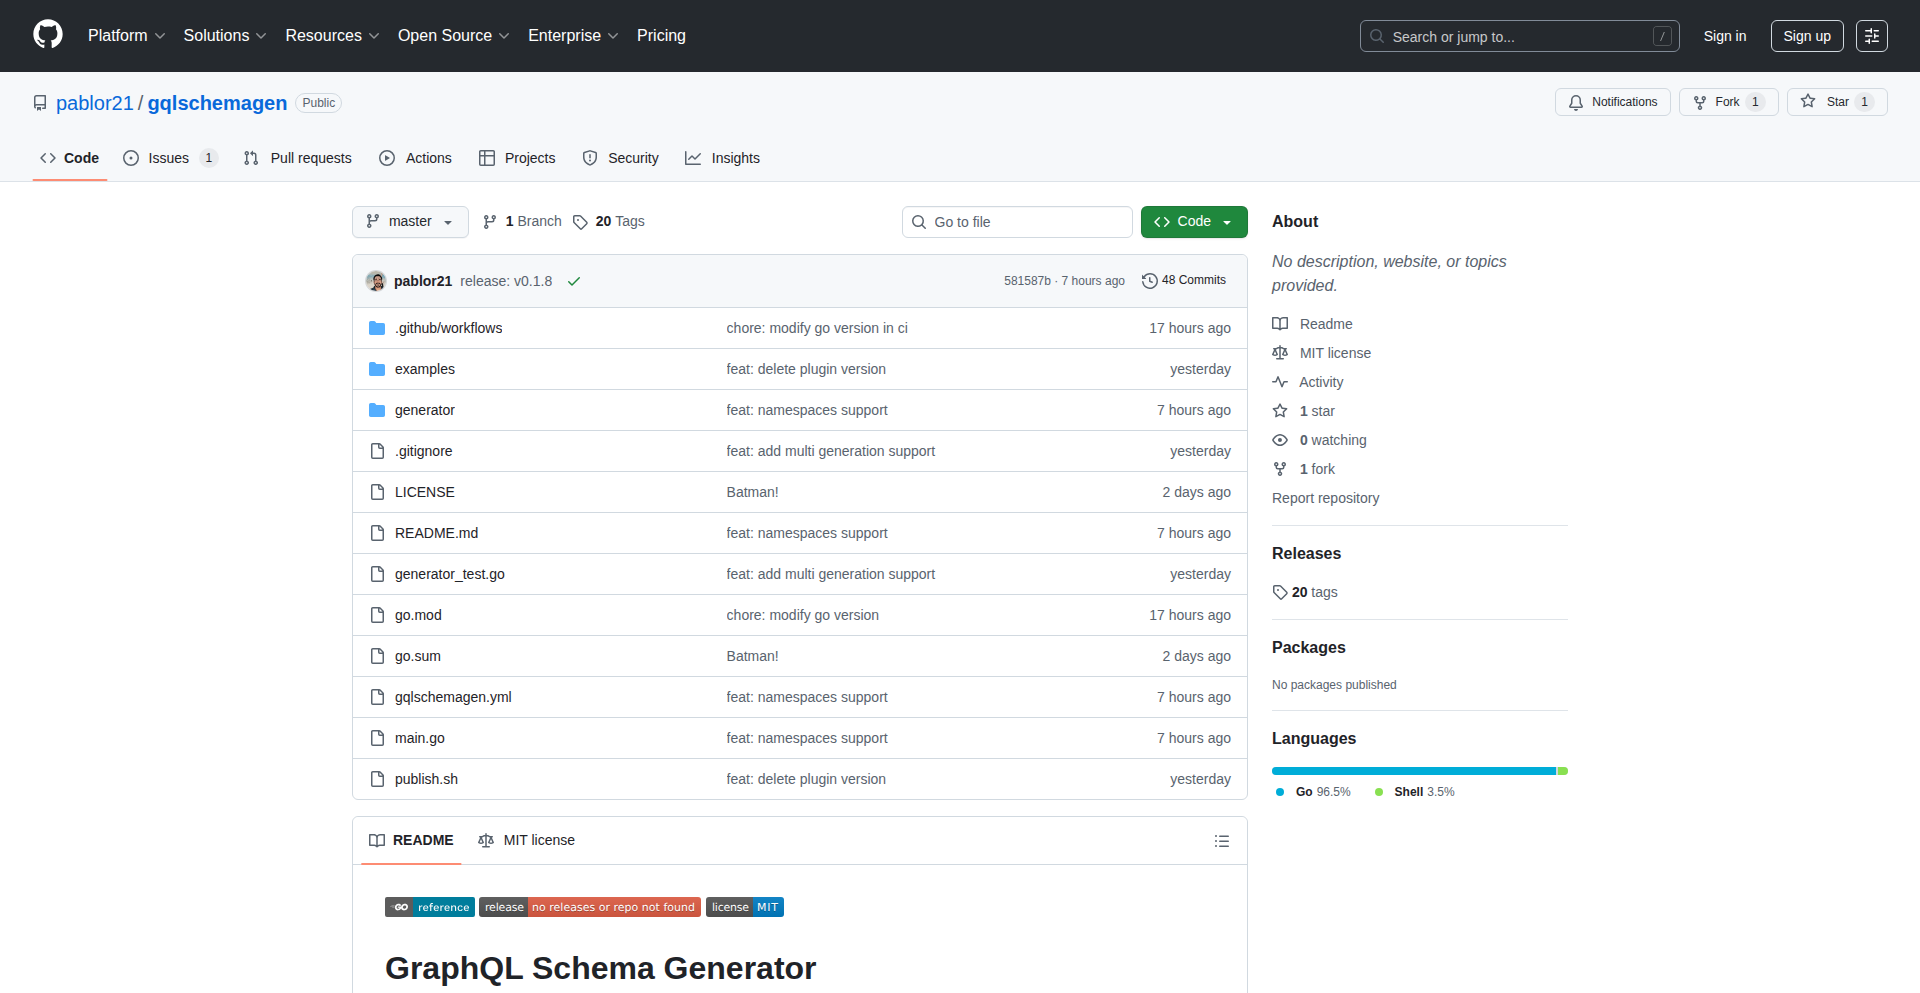
Task: Click the bell Notifications icon
Action: [x=1575, y=102]
